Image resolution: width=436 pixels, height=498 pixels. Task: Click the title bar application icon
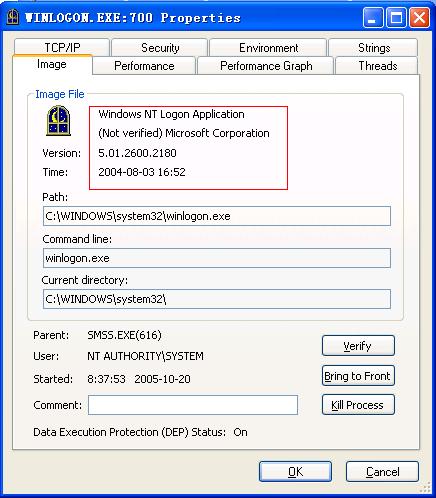point(13,17)
